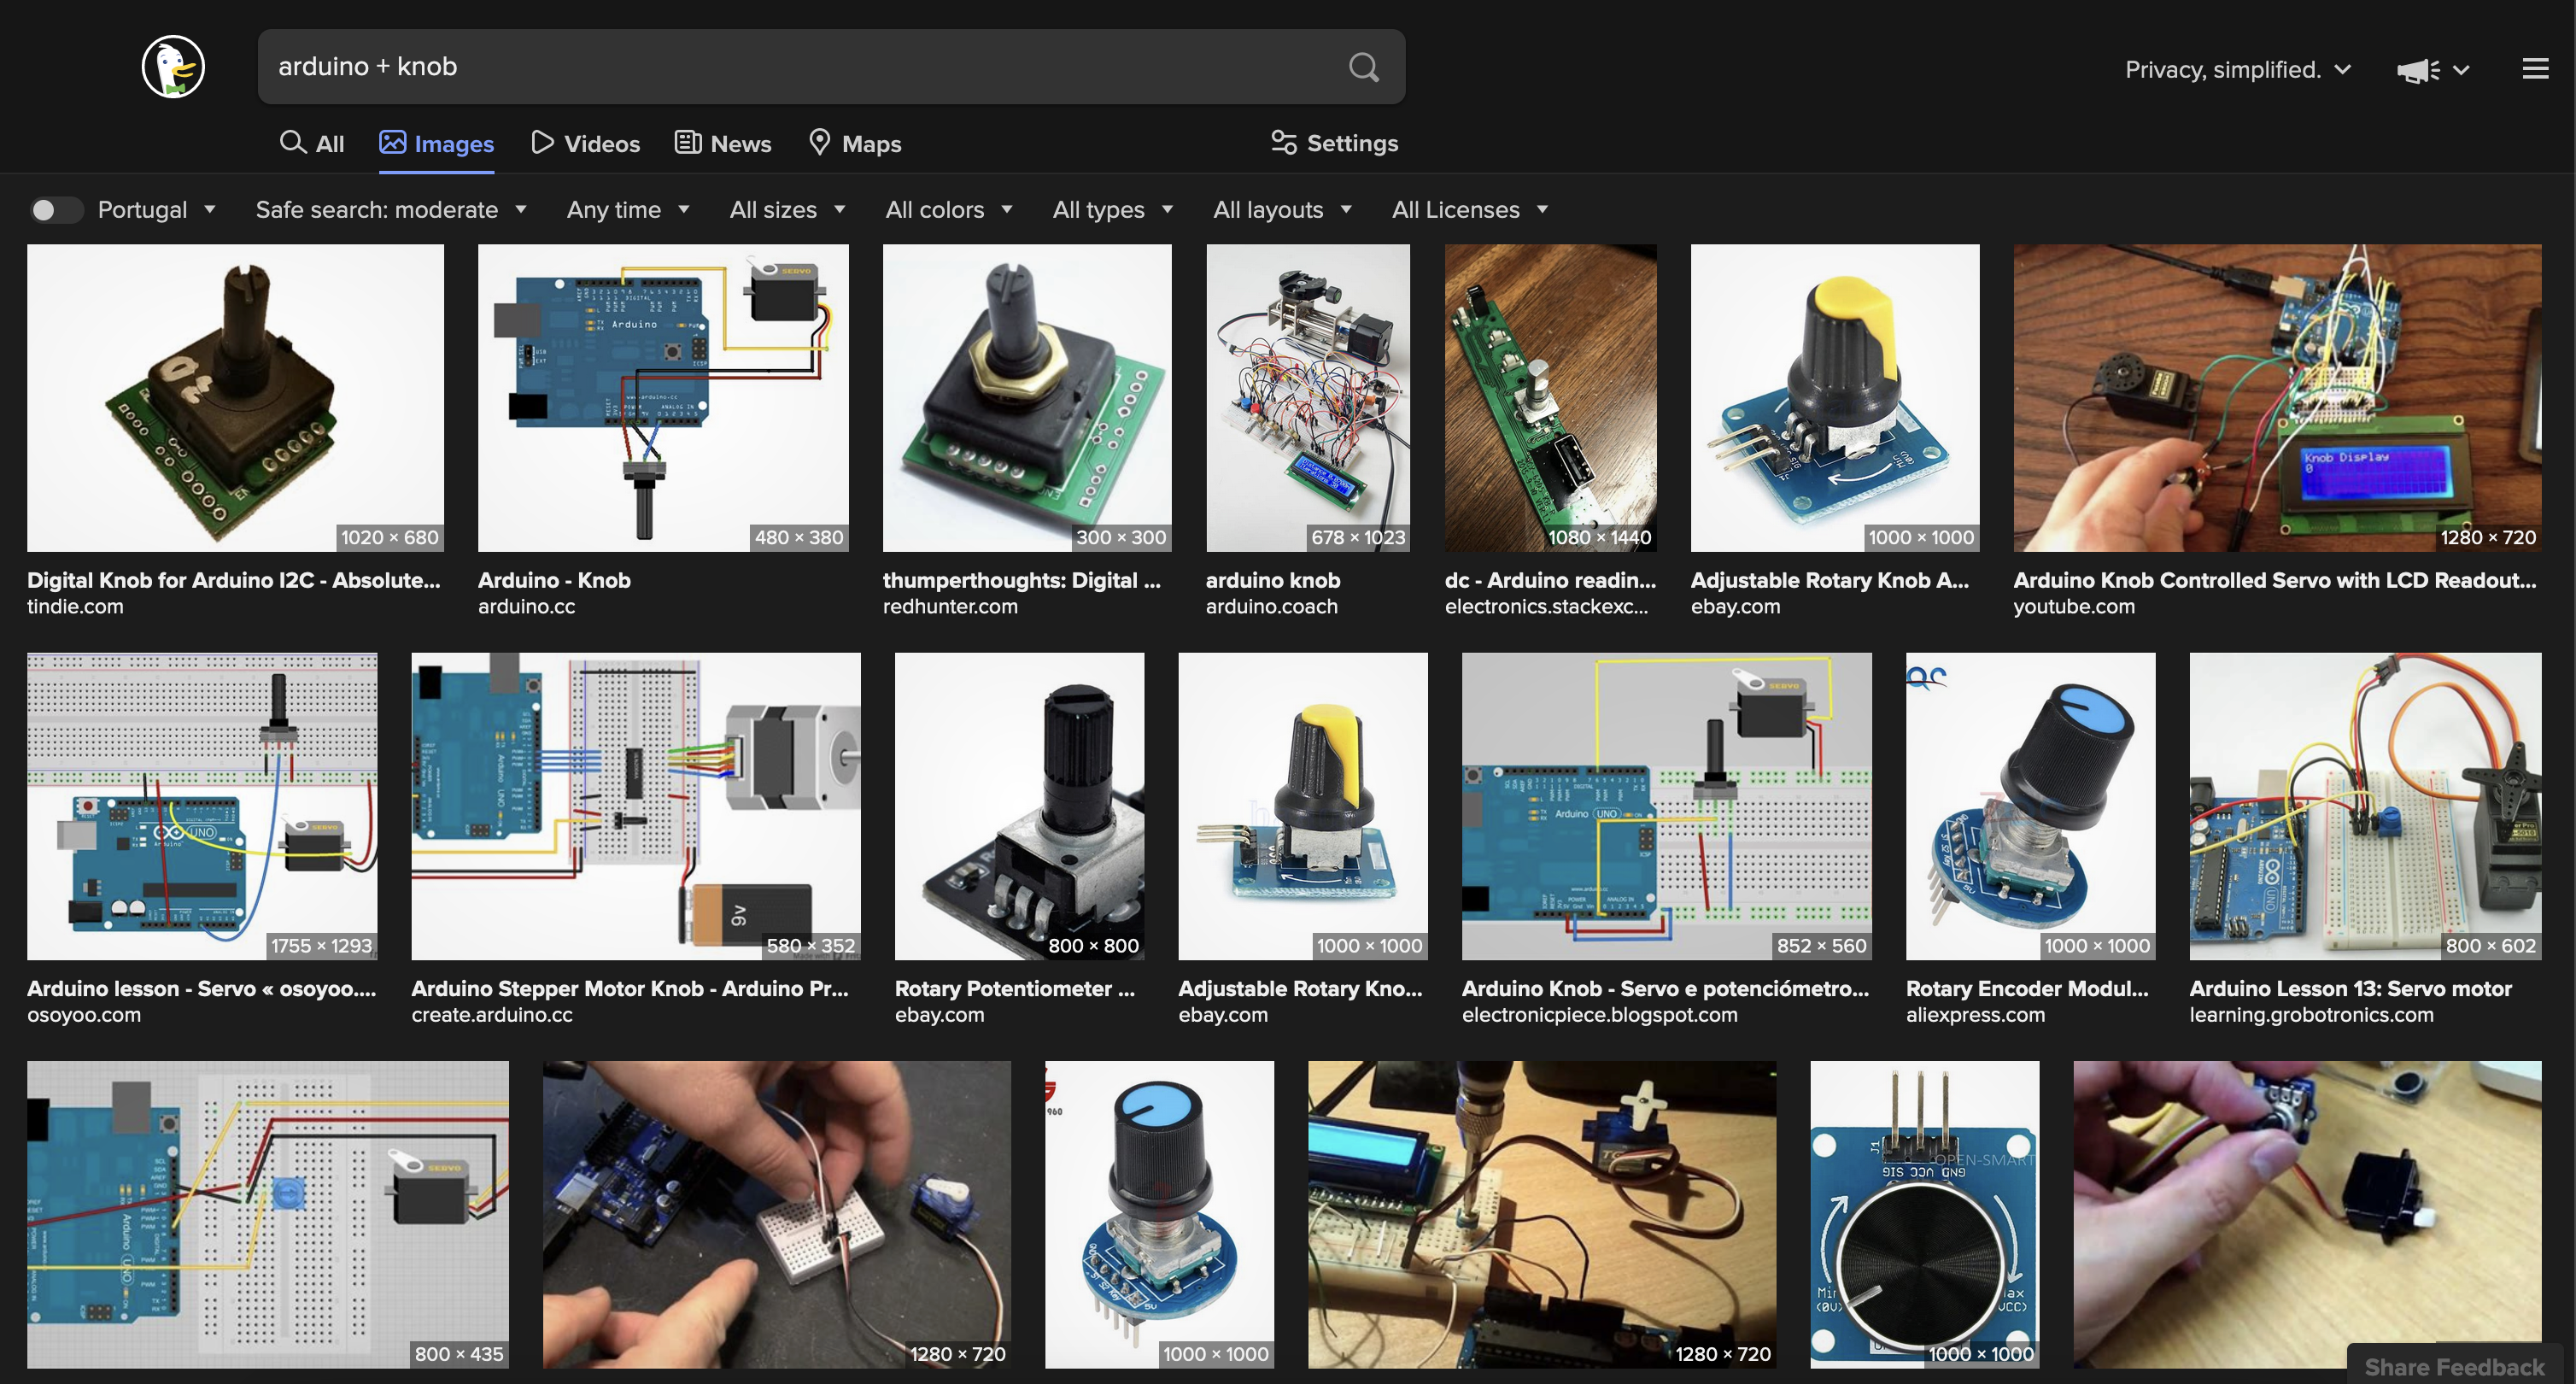
Task: Expand the All colors filter
Action: [x=949, y=210]
